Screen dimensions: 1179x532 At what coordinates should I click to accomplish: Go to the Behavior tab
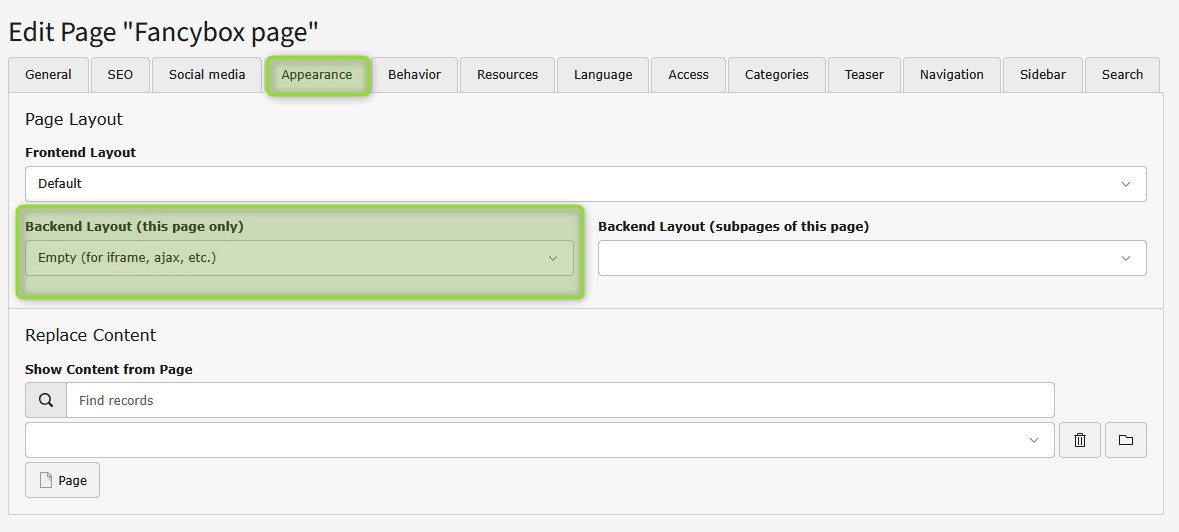point(415,75)
